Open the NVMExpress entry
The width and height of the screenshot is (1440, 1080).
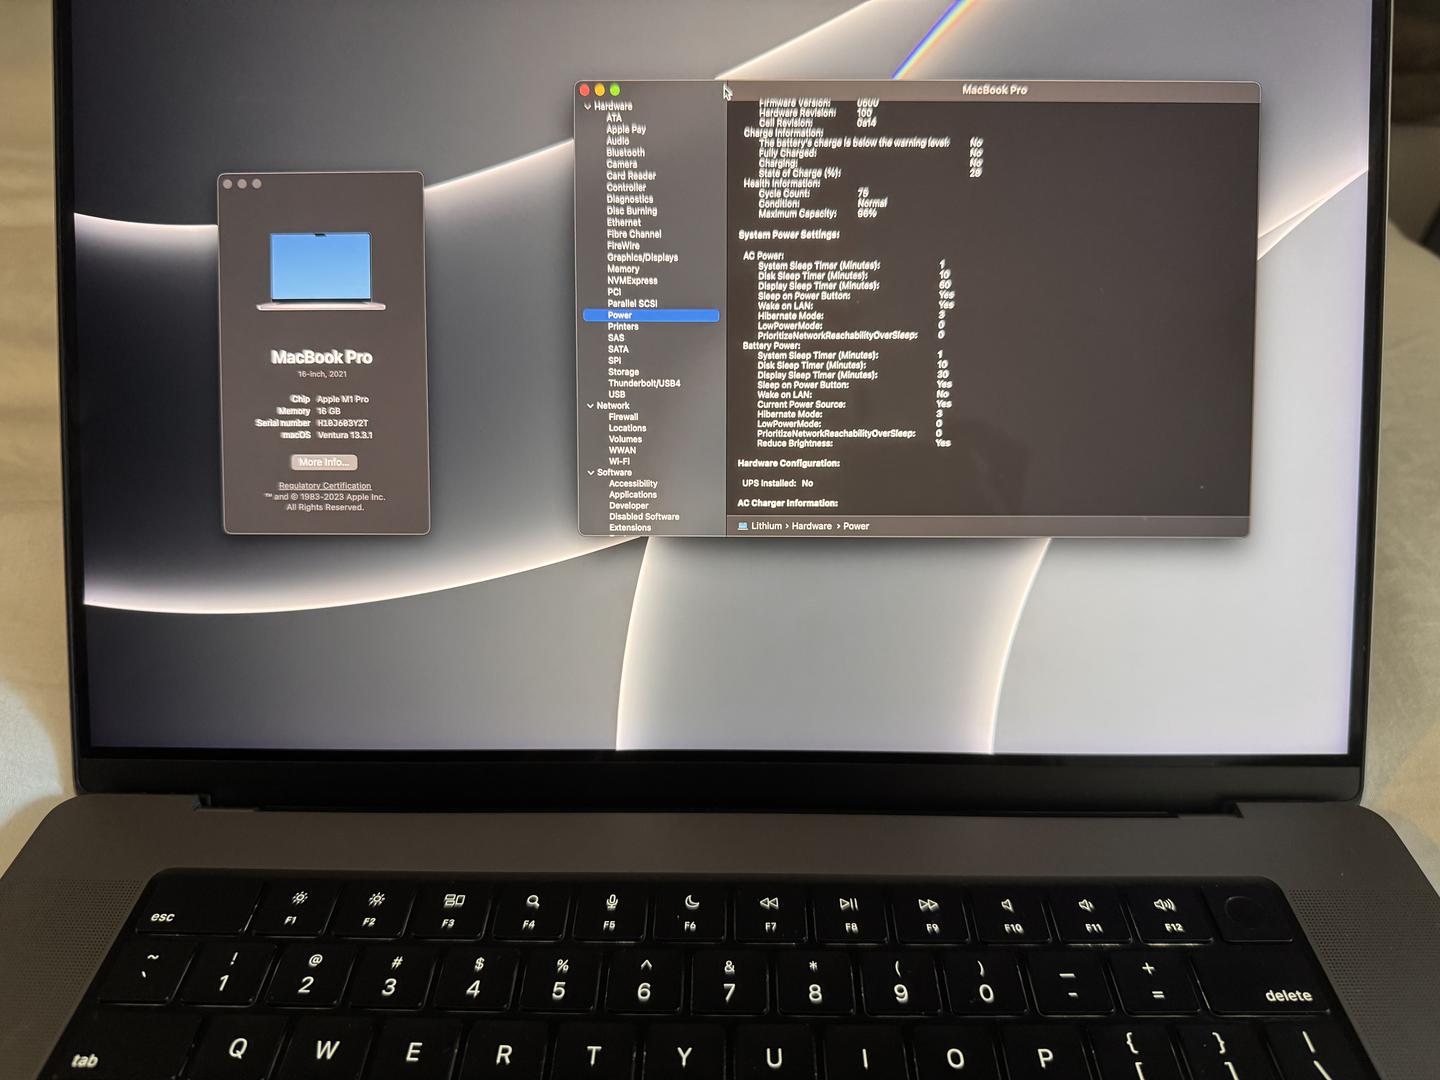pos(632,281)
